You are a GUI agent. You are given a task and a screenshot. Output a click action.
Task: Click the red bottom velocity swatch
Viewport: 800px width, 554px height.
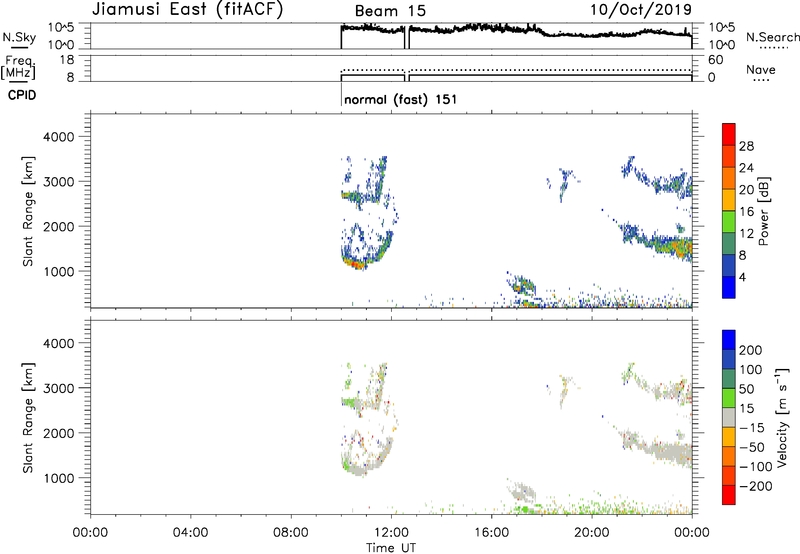(x=729, y=495)
